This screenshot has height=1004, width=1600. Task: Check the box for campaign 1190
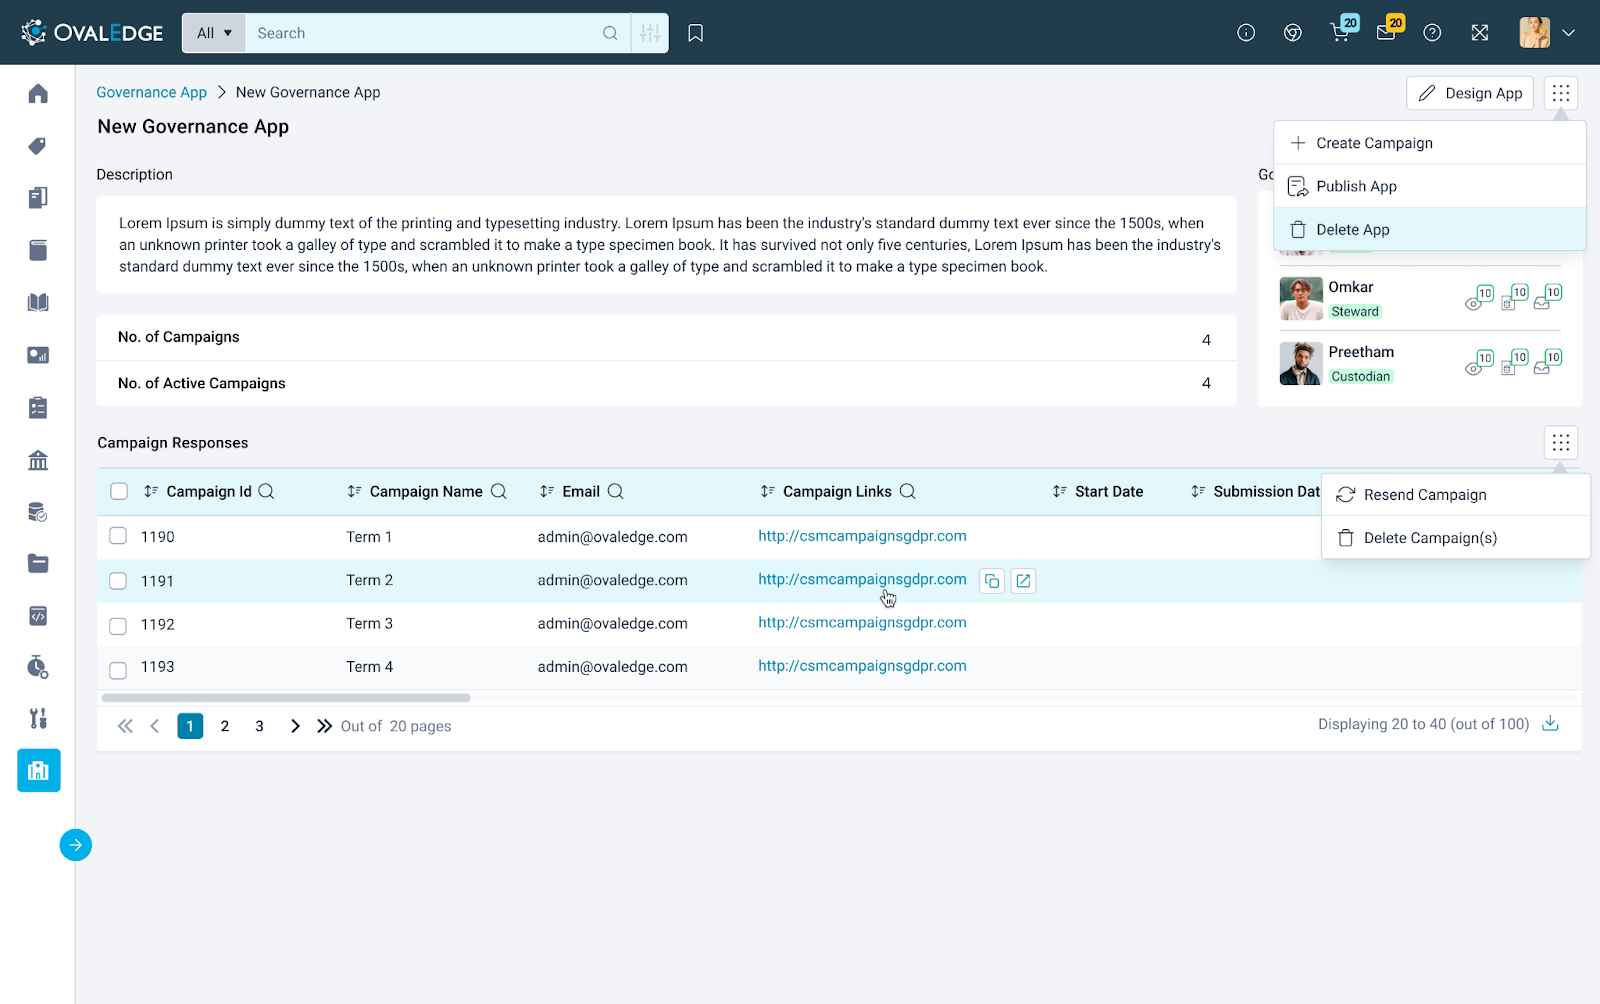pos(118,536)
